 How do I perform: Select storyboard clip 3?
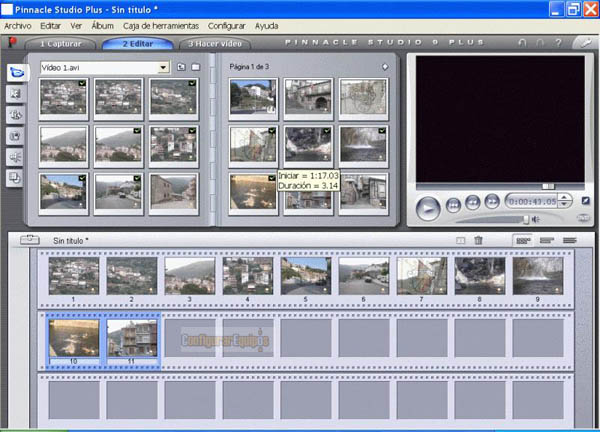click(190, 276)
